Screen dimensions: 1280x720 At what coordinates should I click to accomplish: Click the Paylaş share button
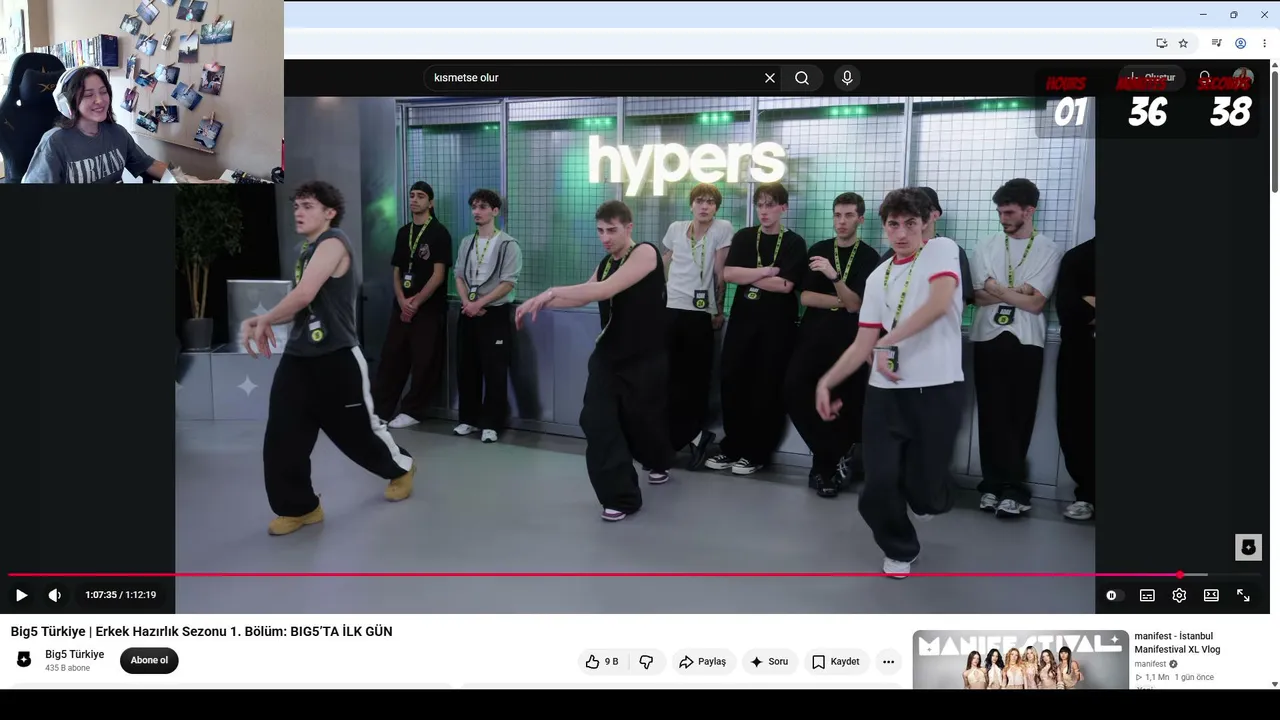coord(702,662)
